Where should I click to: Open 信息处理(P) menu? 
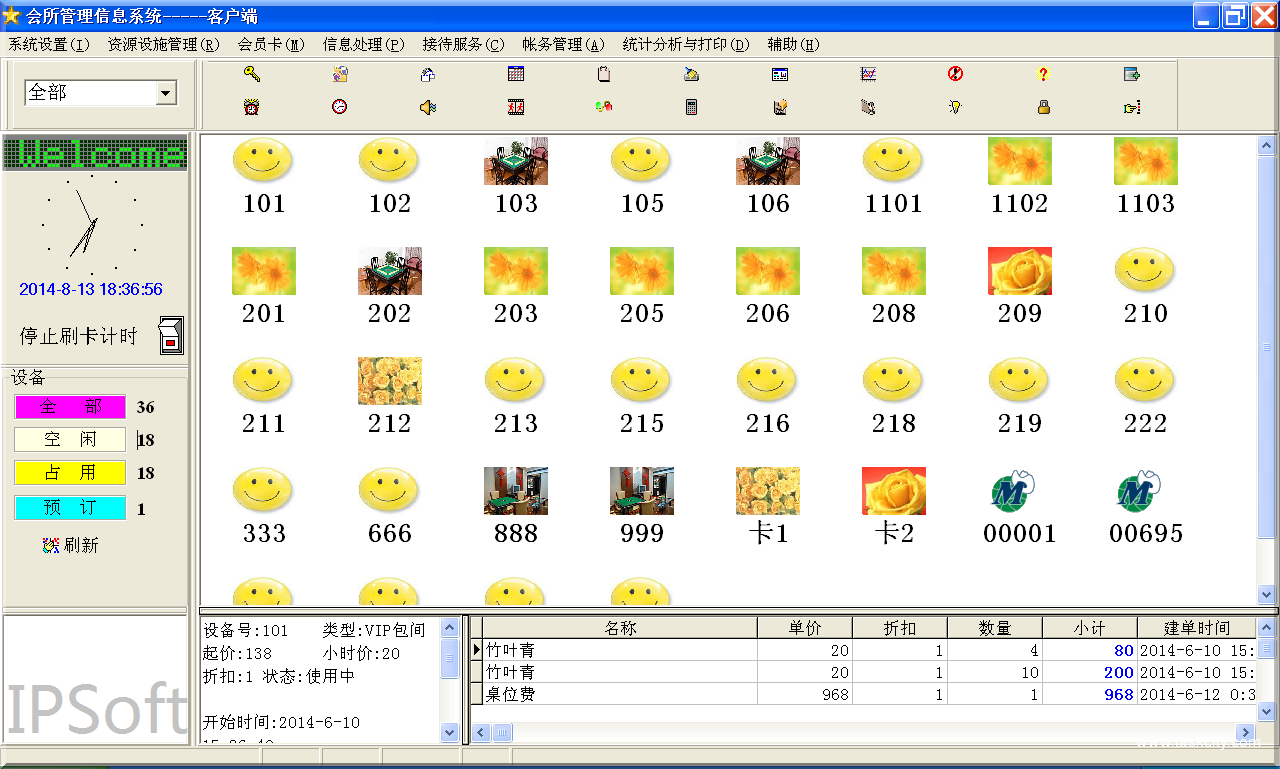[x=363, y=44]
